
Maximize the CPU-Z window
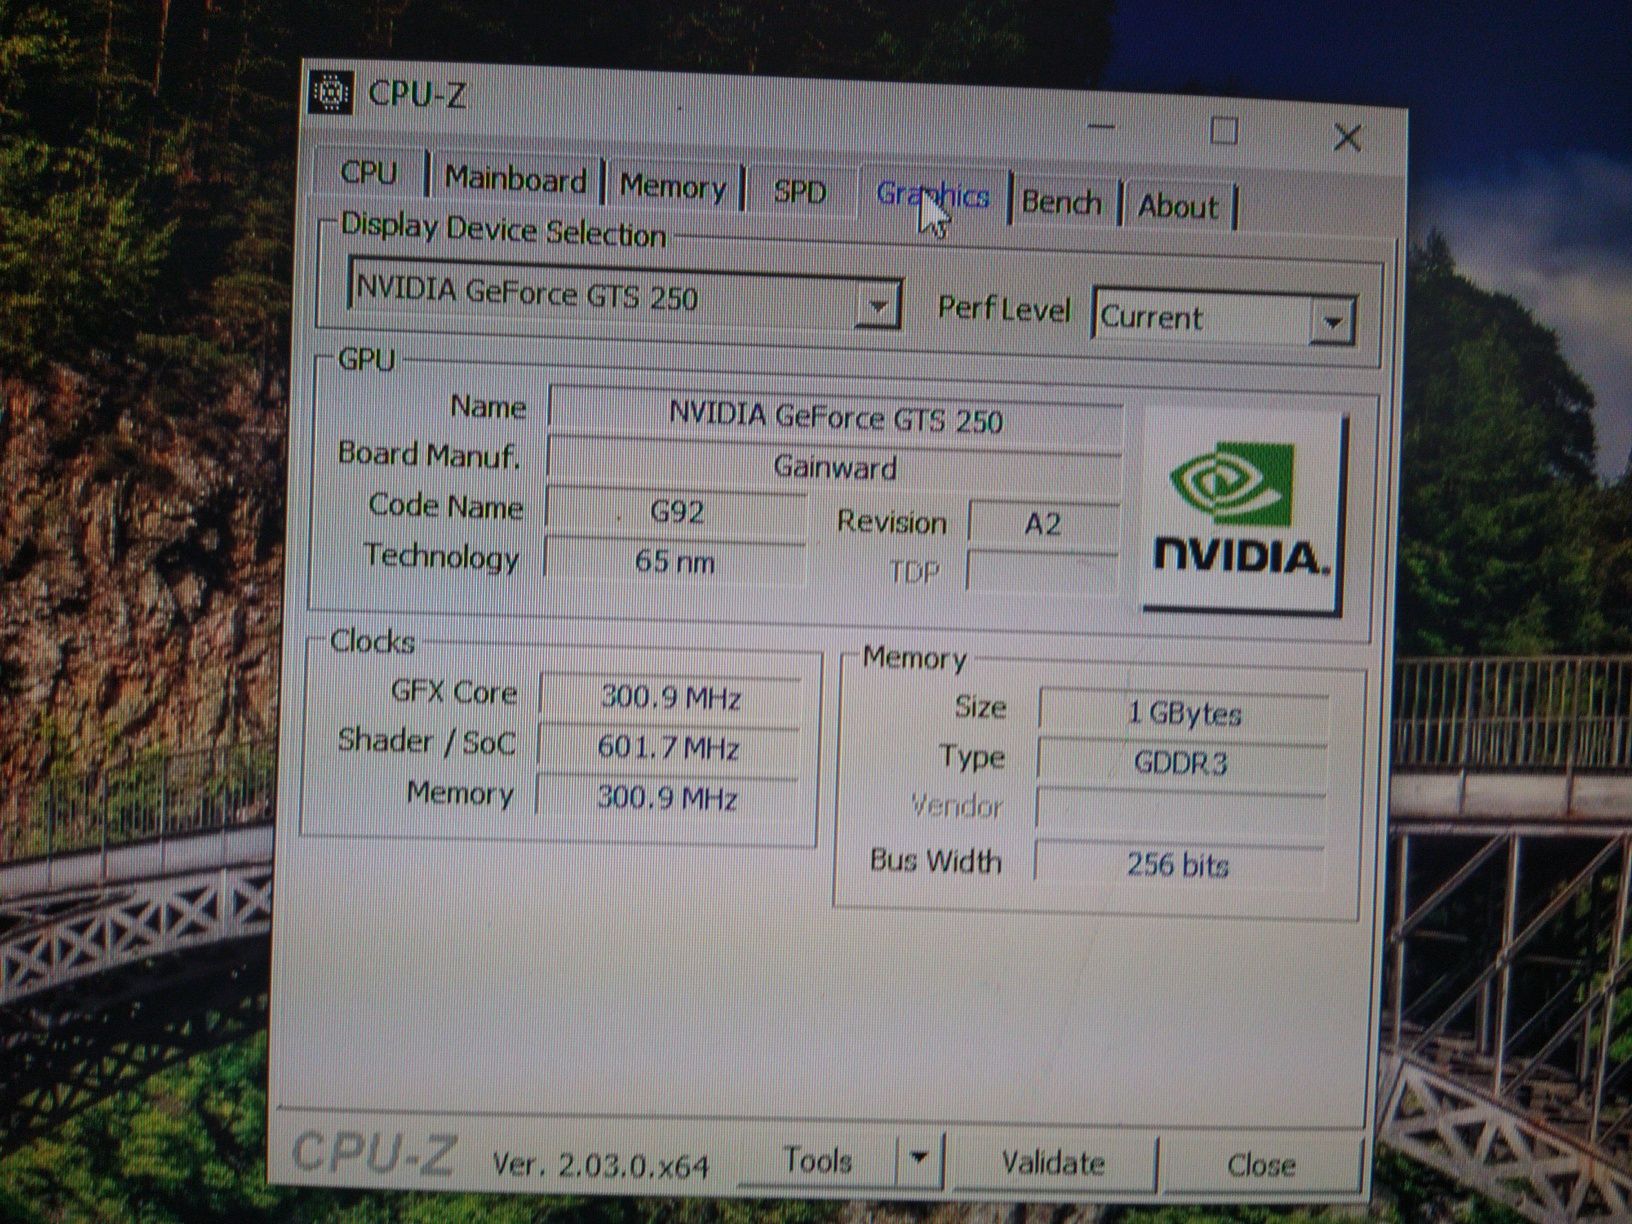tap(1224, 131)
